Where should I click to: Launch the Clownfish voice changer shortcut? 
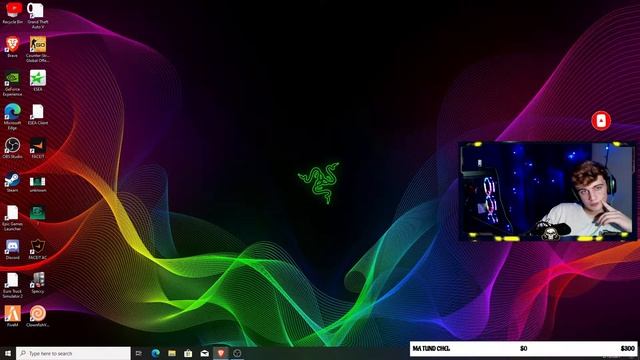click(38, 316)
